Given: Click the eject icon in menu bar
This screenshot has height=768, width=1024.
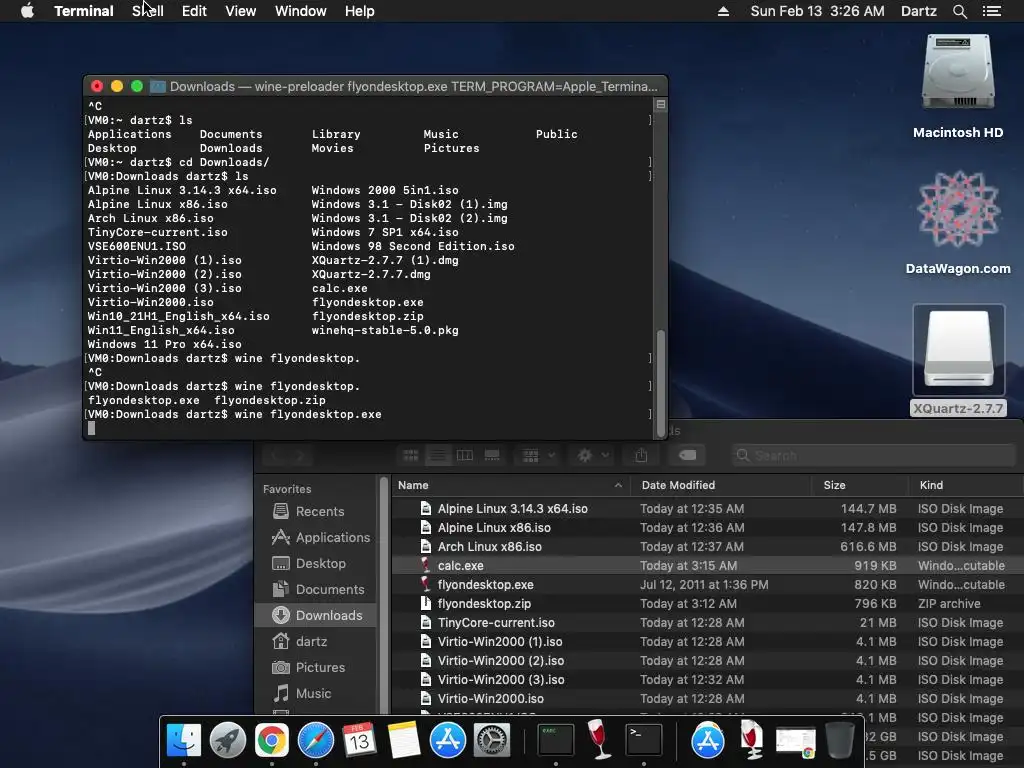Looking at the screenshot, I should 723,11.
